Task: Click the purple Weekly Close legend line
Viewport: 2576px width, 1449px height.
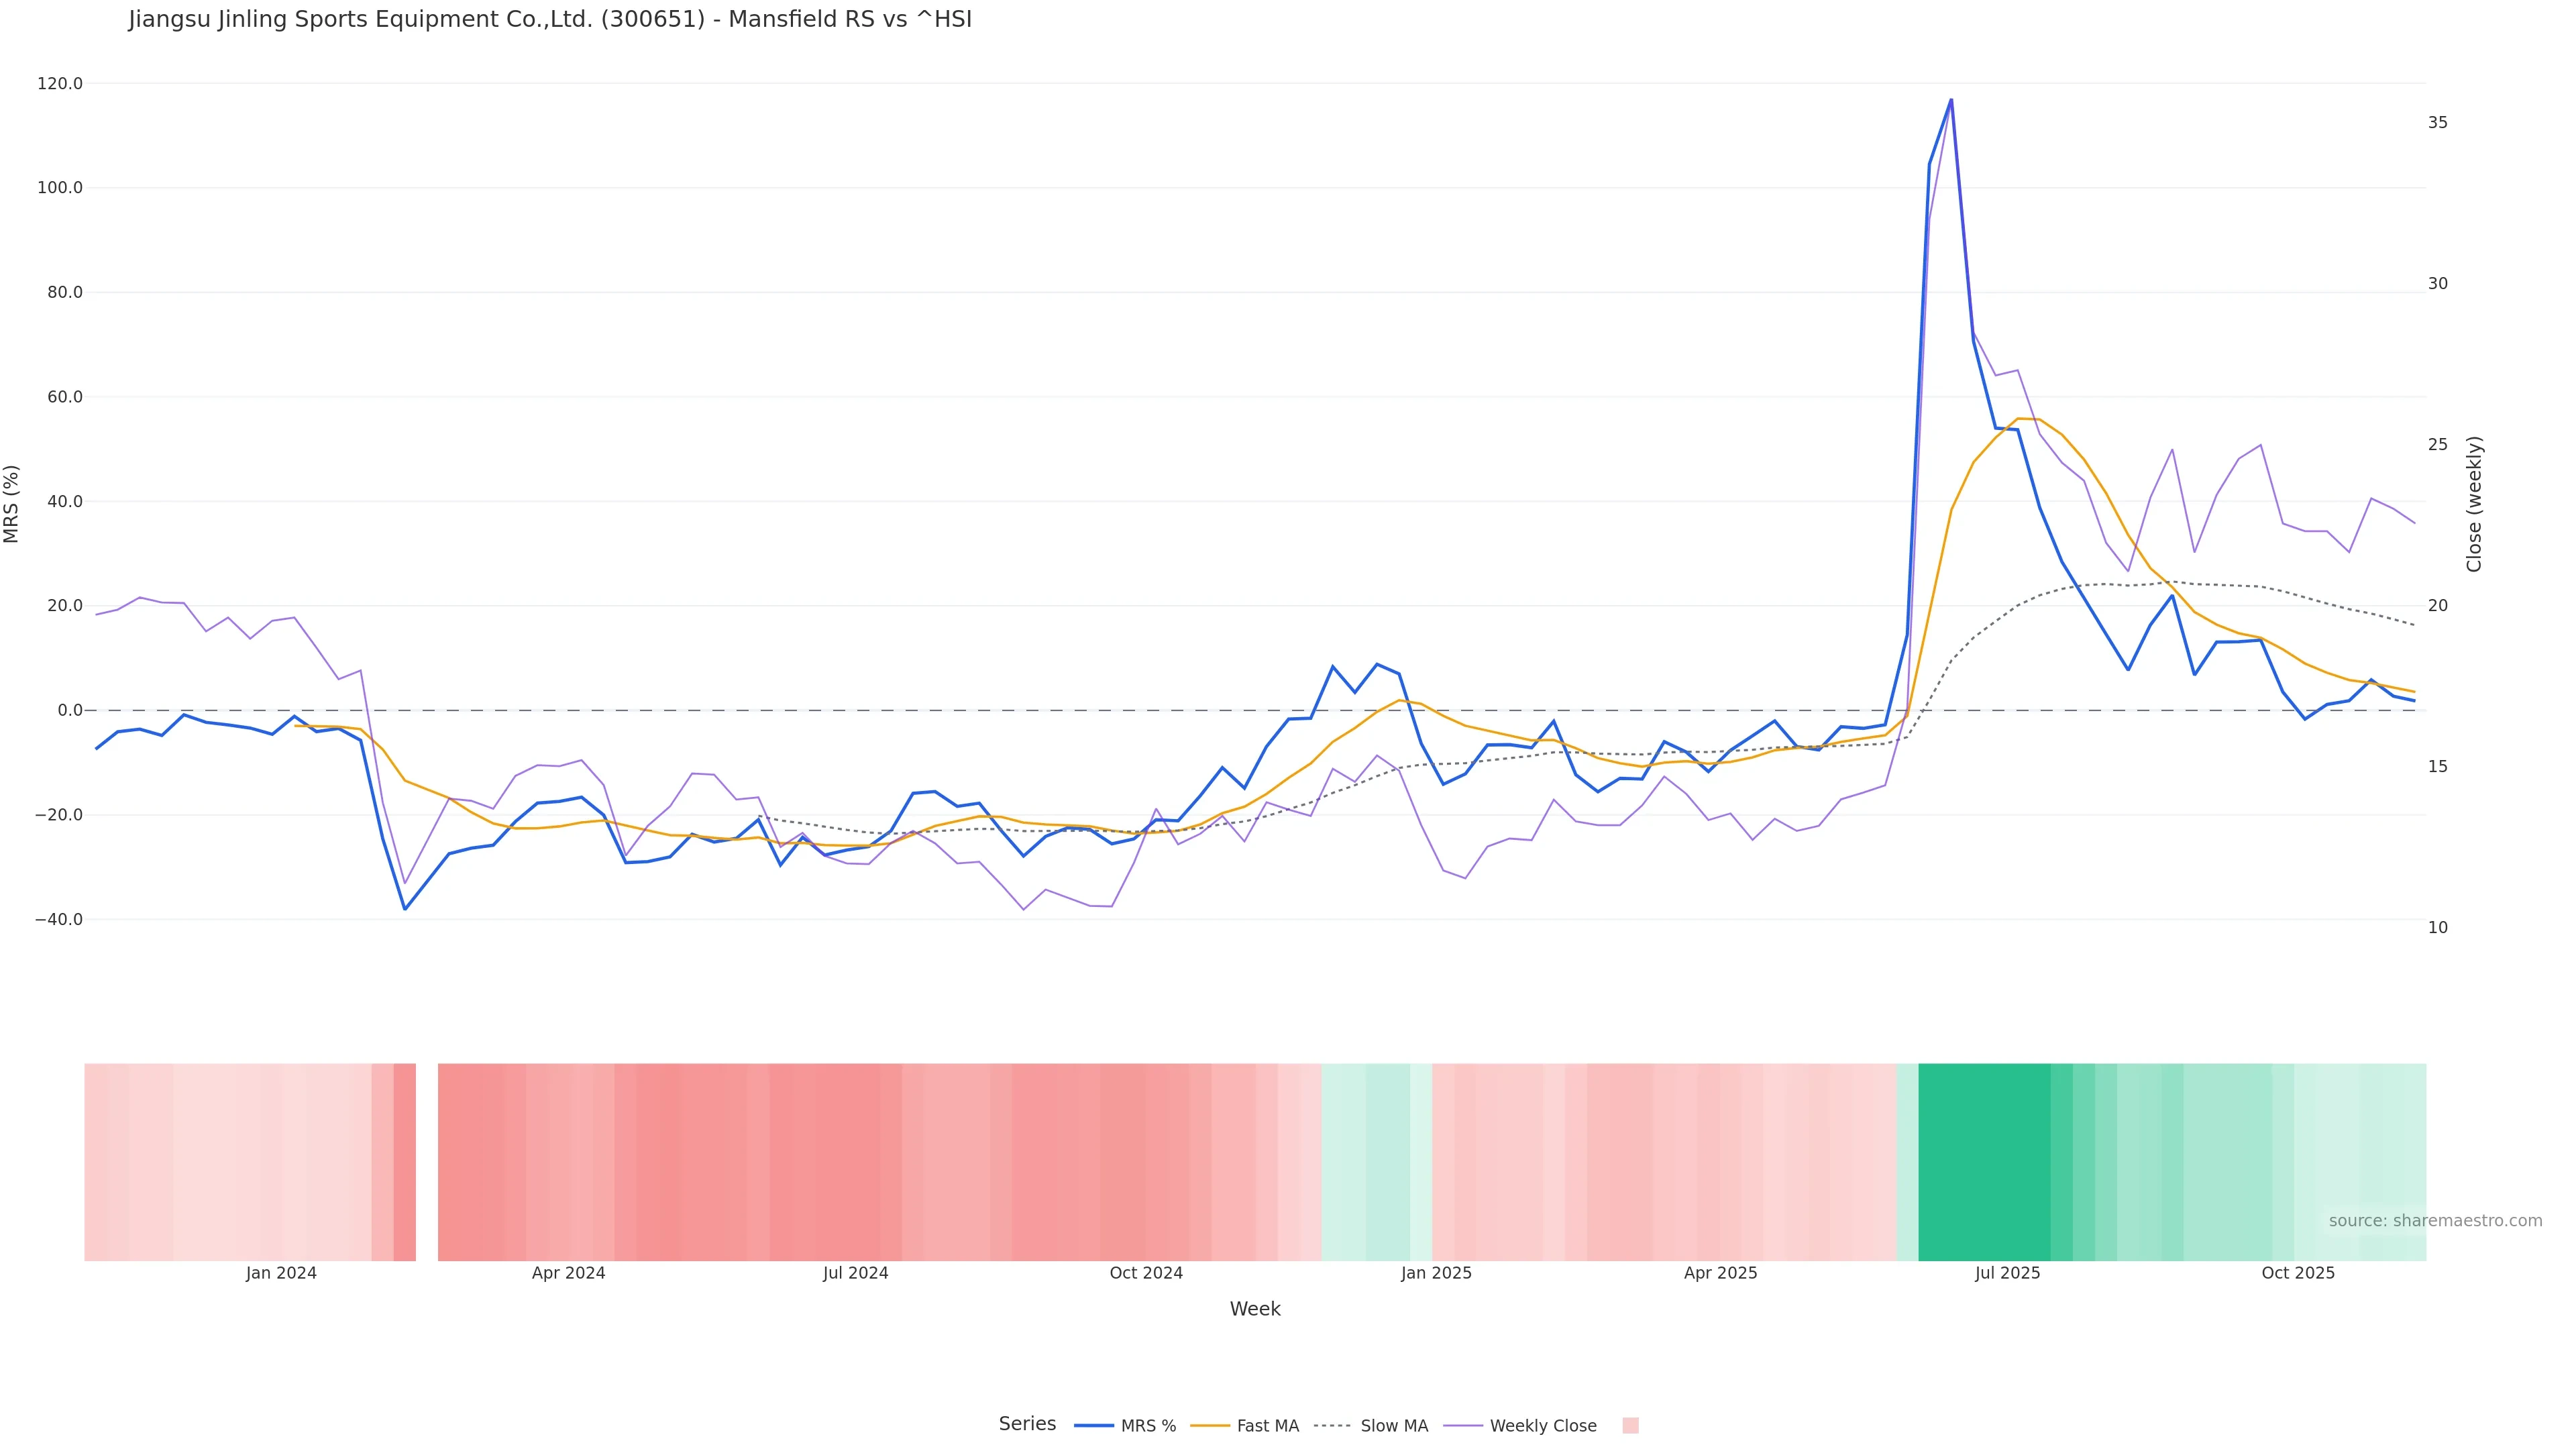Action: tap(1463, 1426)
